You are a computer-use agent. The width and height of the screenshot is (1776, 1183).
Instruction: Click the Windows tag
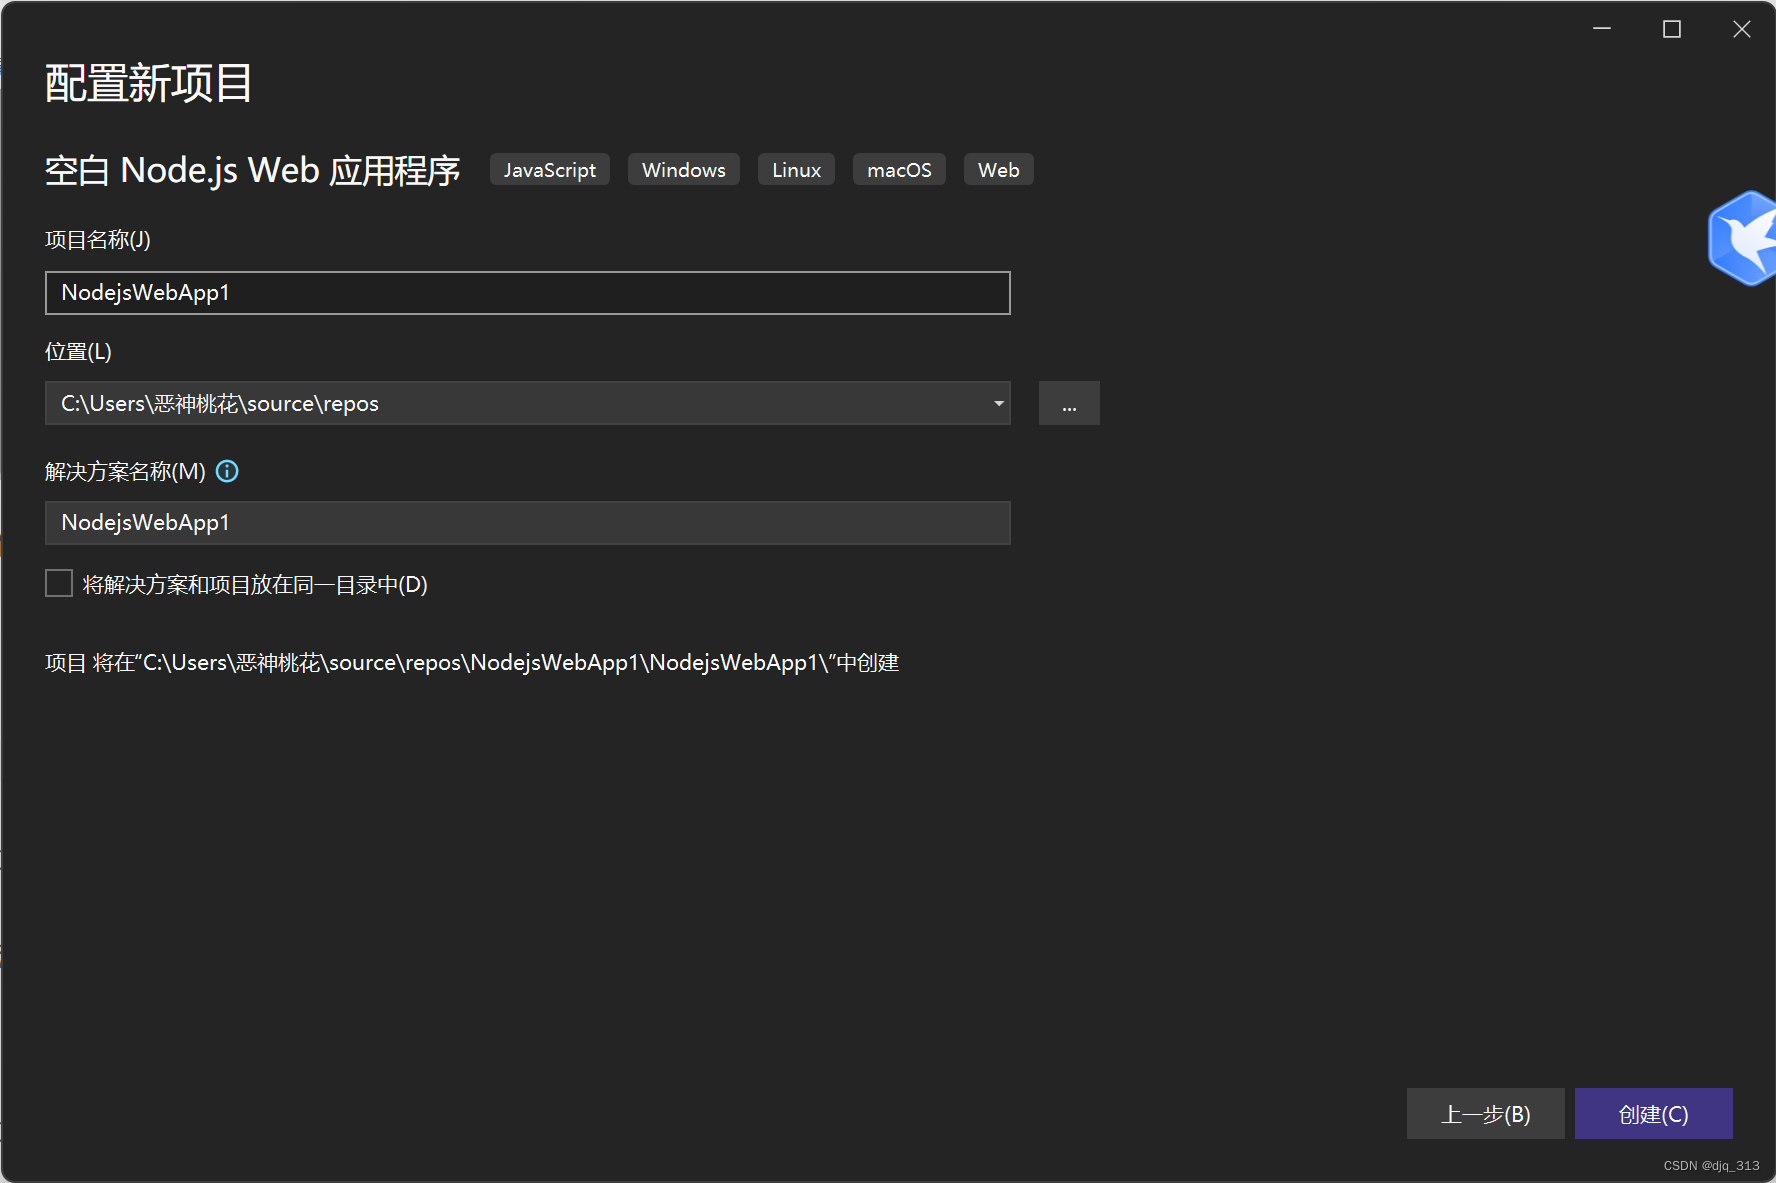click(684, 170)
